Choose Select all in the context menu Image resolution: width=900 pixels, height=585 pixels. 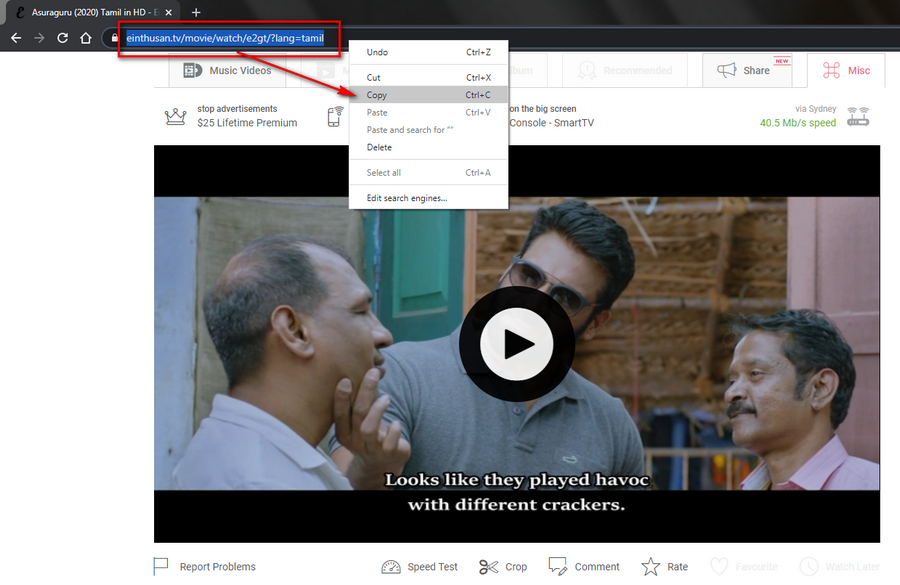pos(428,173)
